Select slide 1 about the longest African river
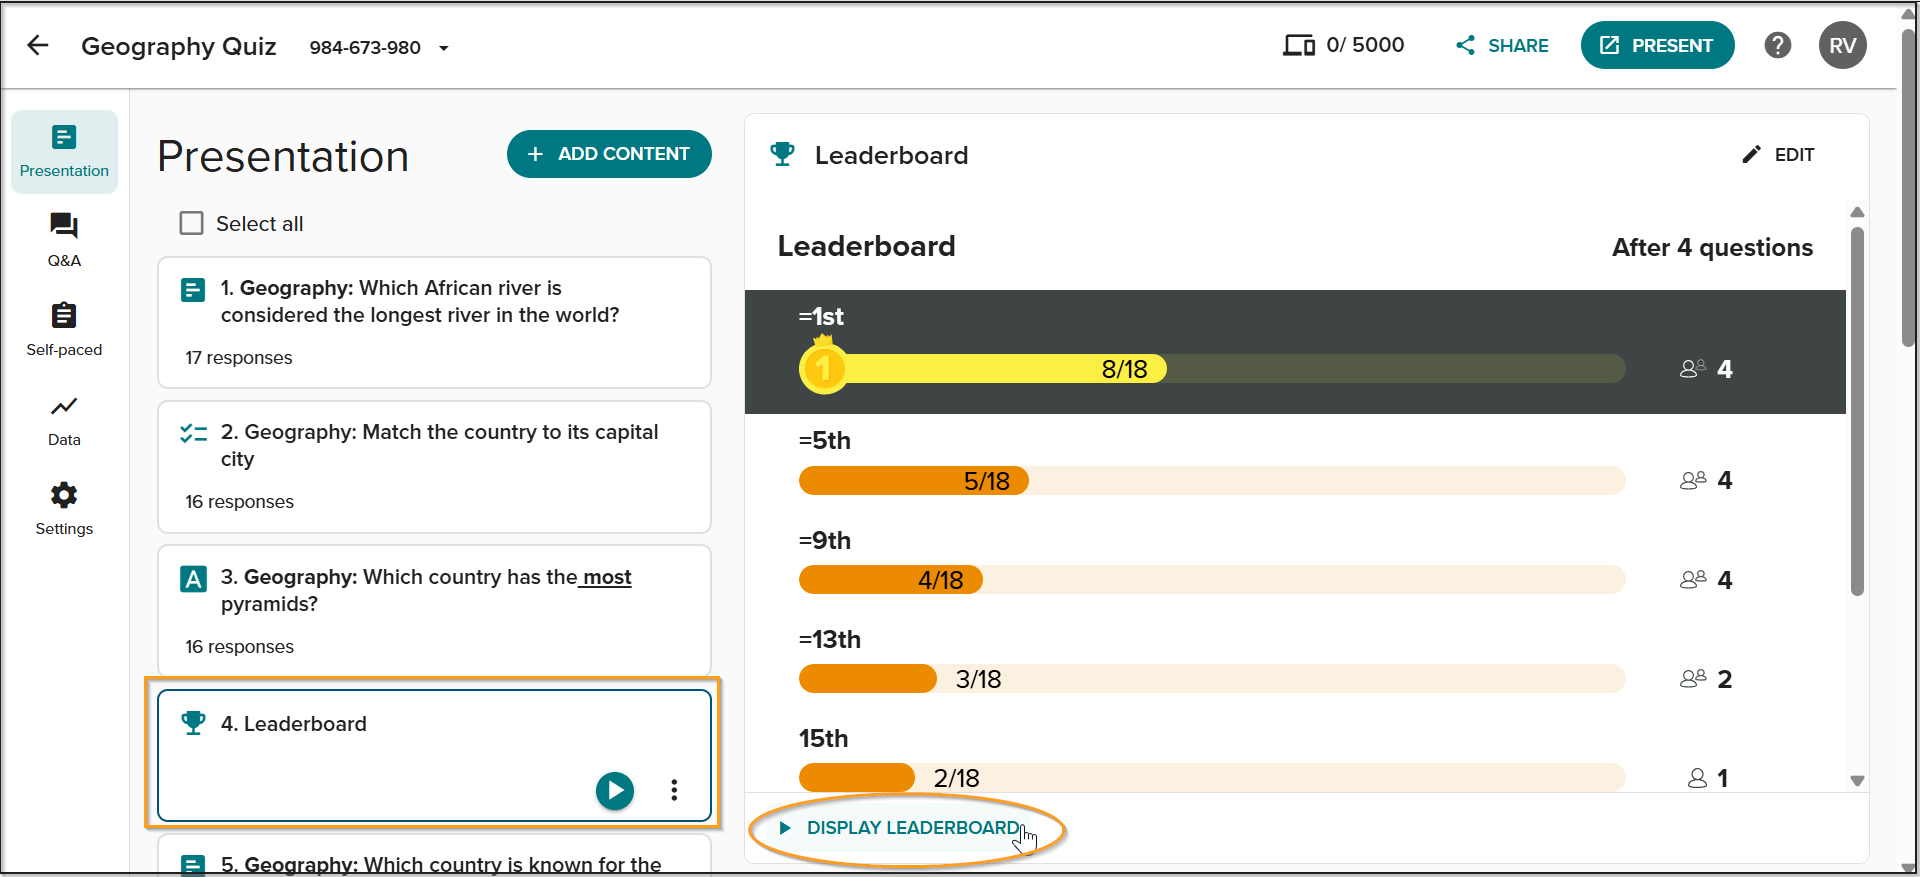This screenshot has height=877, width=1920. (434, 322)
